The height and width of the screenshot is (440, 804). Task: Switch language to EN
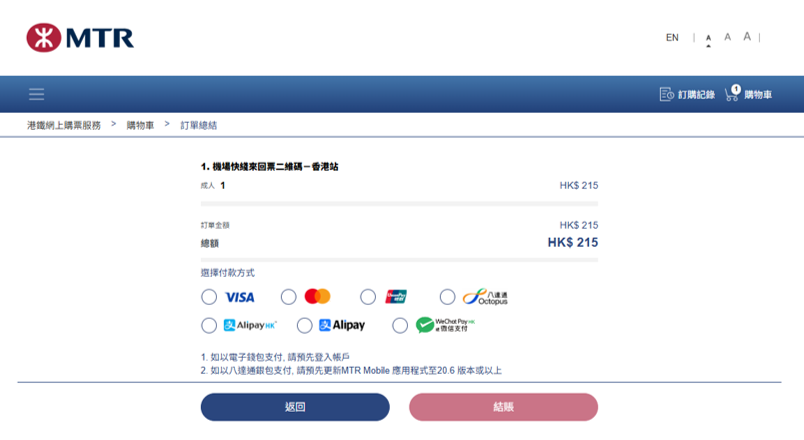[x=672, y=37]
